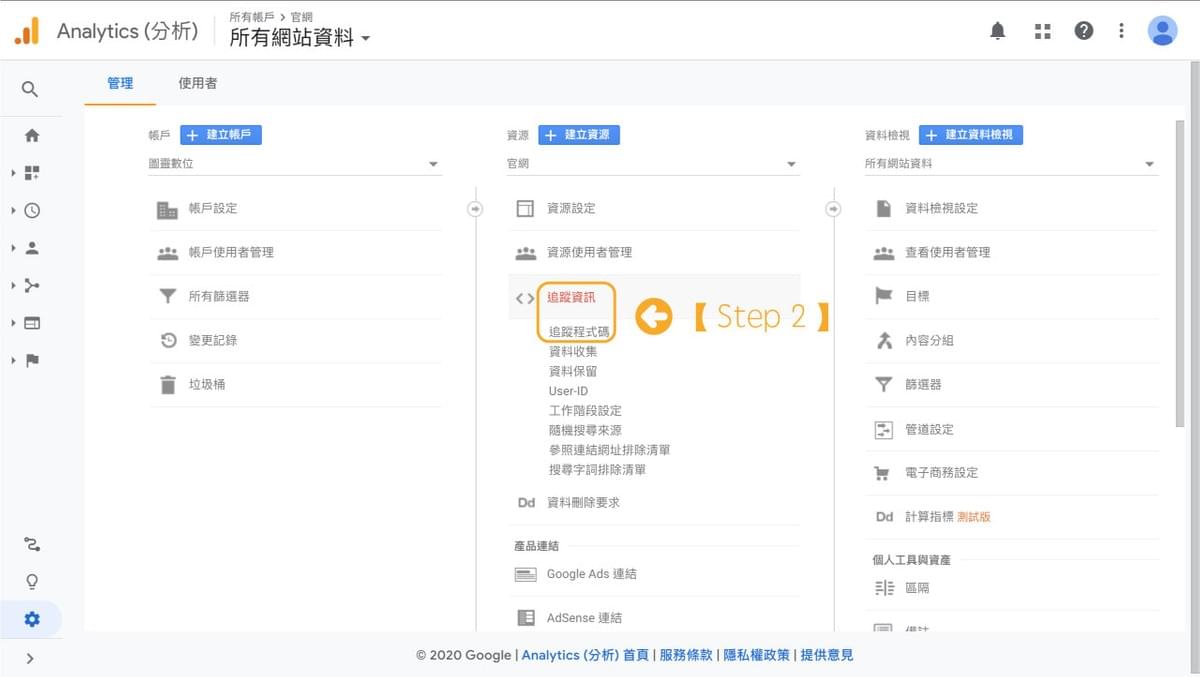
Task: Click the trash icon beside 垃圾桶
Action: point(168,384)
